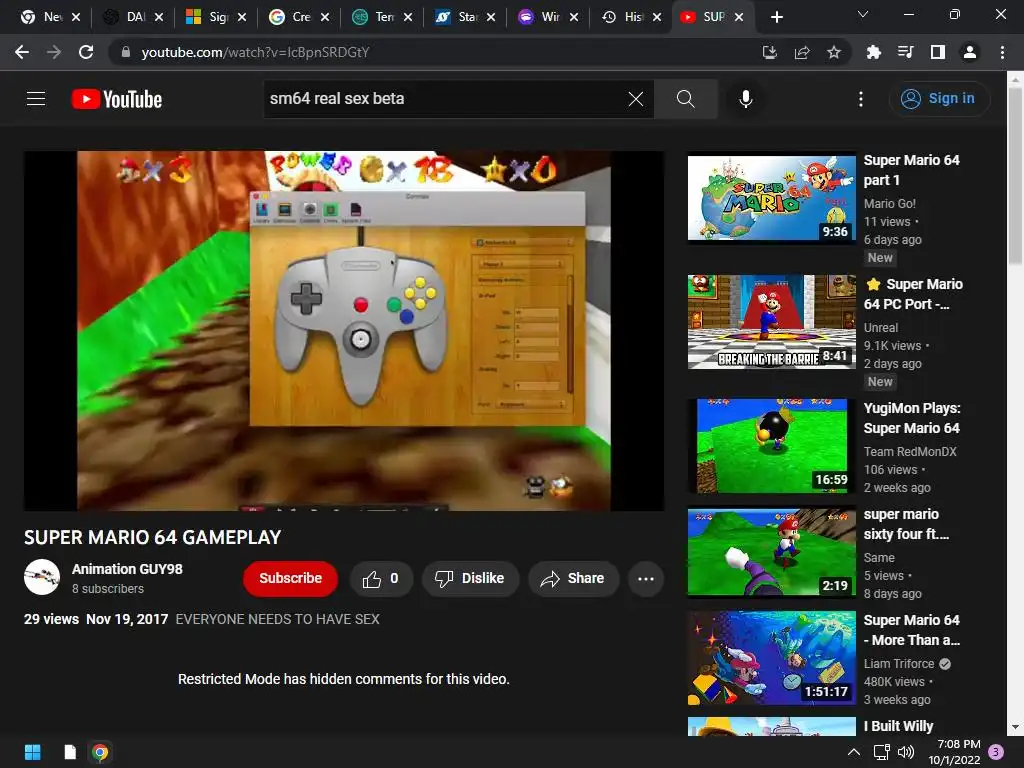Expand description 'EVERYONE NEEDS TO HAVE SEX'
1024x768 pixels.
pyautogui.click(x=278, y=619)
